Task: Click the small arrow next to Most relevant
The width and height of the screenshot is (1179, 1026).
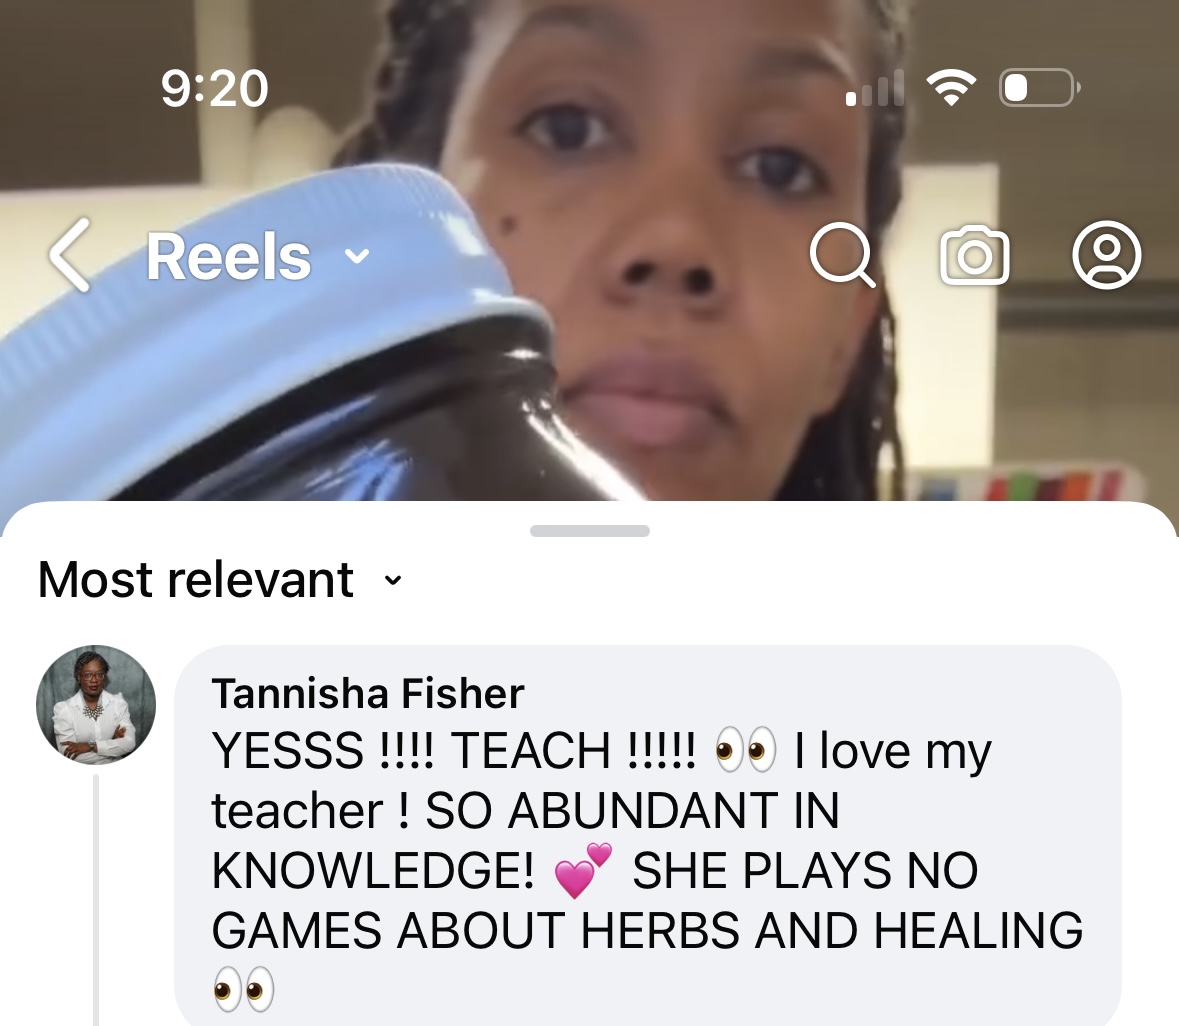Action: tap(393, 580)
